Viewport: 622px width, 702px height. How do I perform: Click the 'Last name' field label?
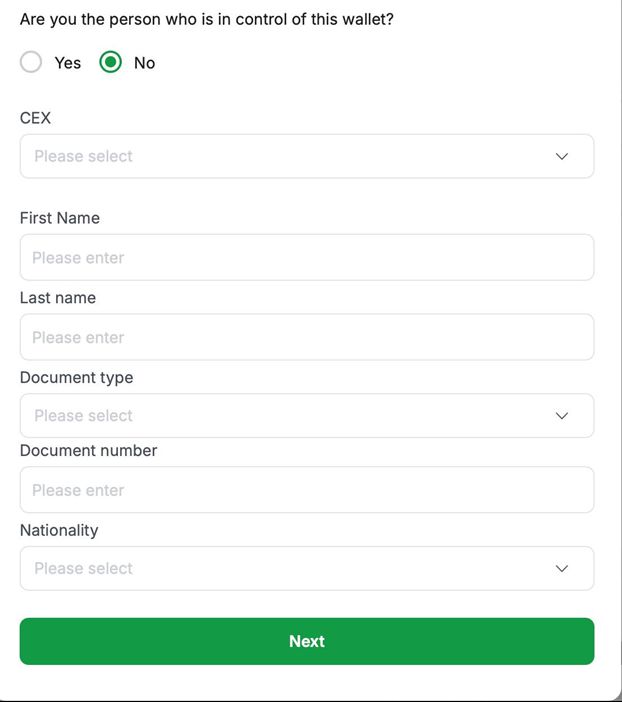point(58,298)
